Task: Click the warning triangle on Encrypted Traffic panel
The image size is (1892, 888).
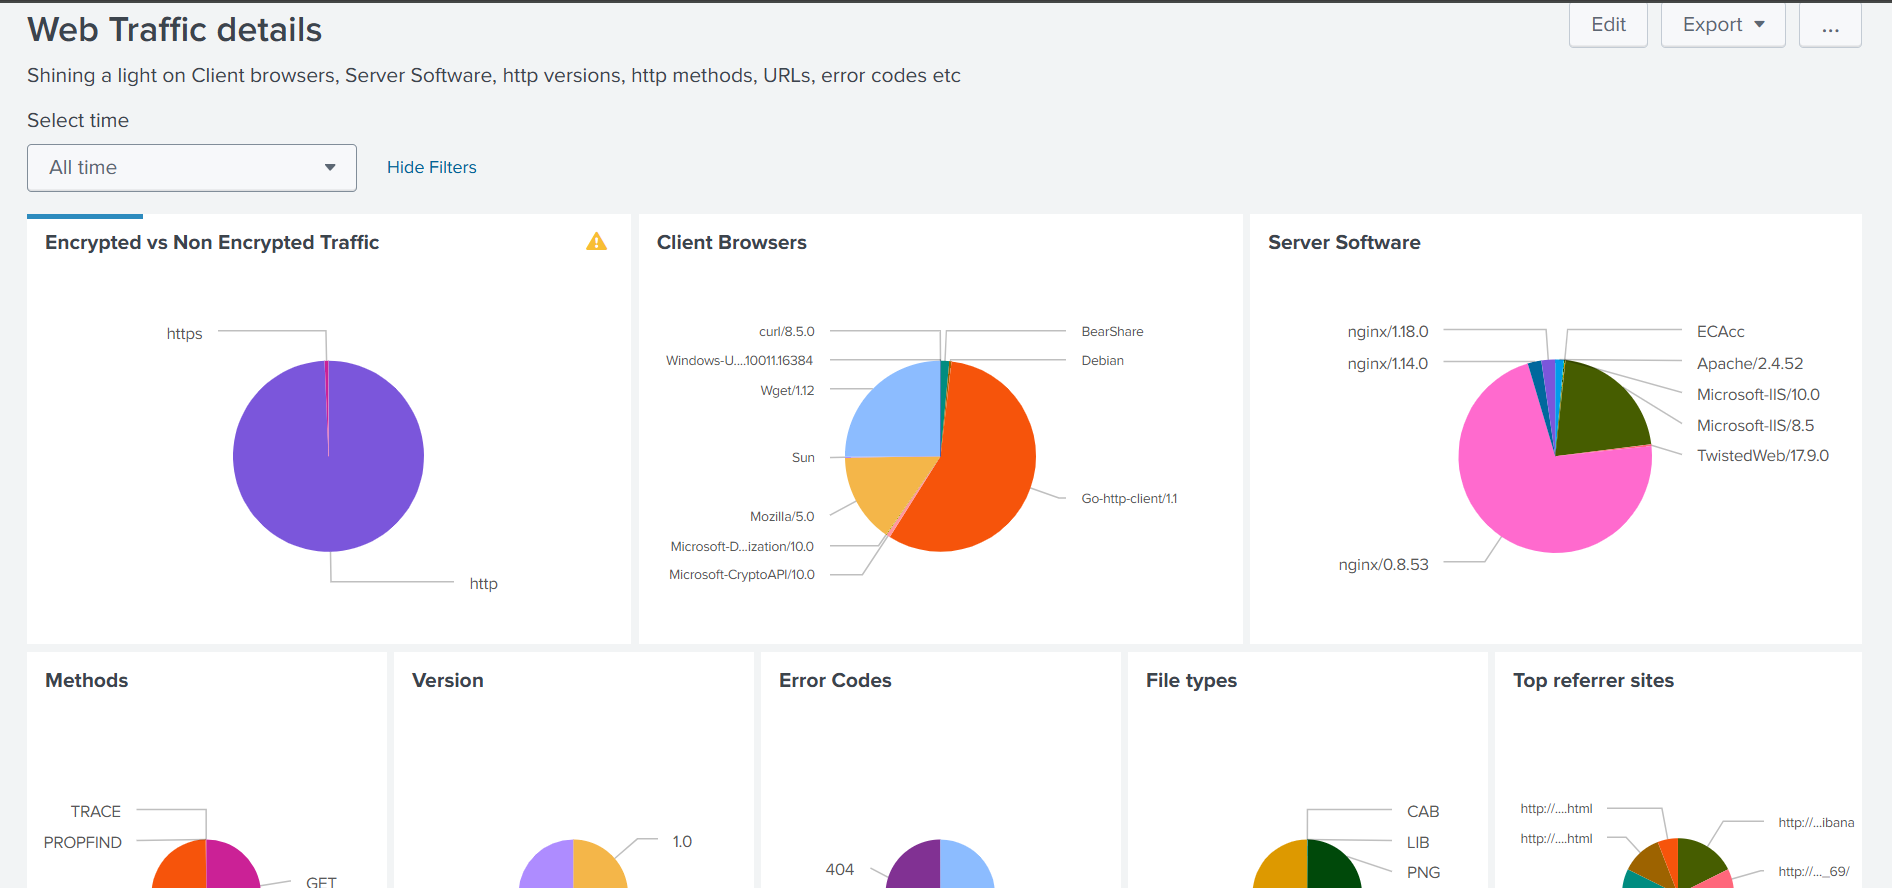Action: click(x=597, y=242)
